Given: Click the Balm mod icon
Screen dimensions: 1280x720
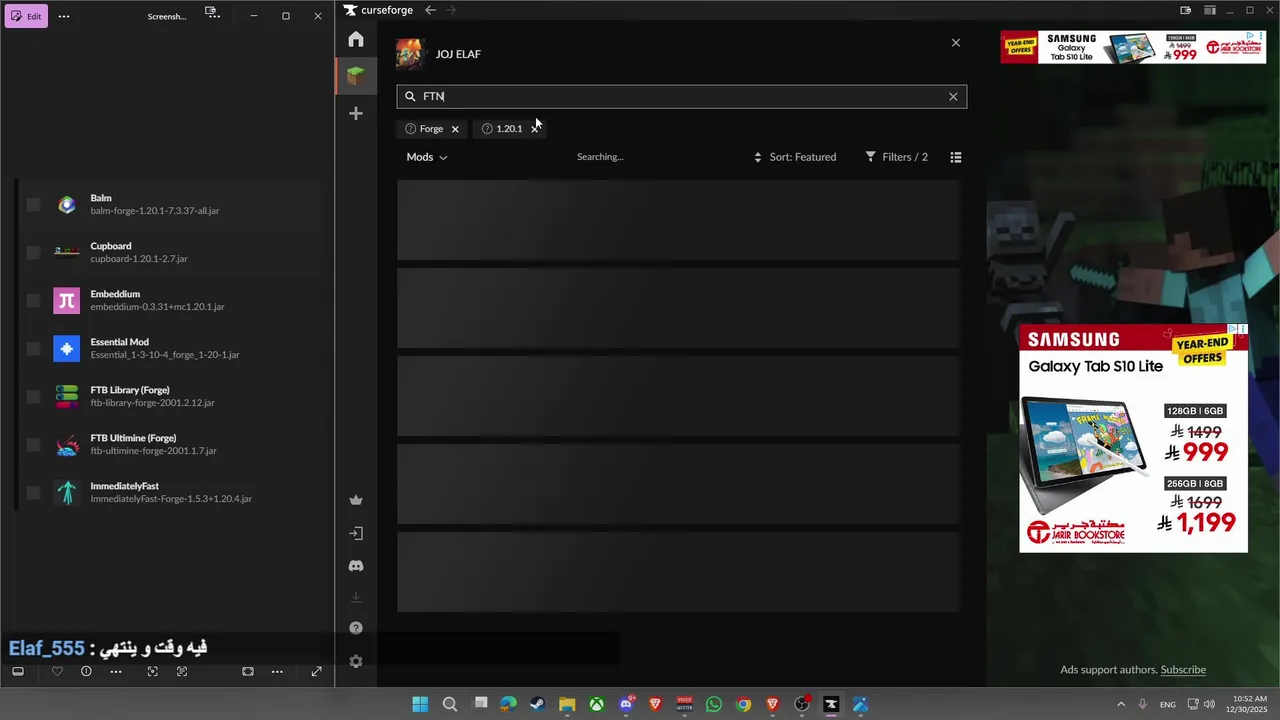Looking at the screenshot, I should coord(67,205).
